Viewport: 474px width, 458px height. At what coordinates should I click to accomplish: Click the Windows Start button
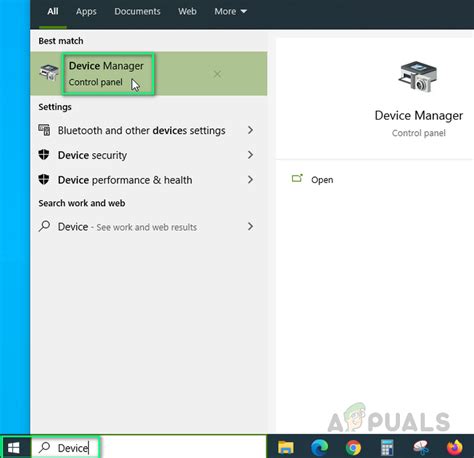point(14,448)
